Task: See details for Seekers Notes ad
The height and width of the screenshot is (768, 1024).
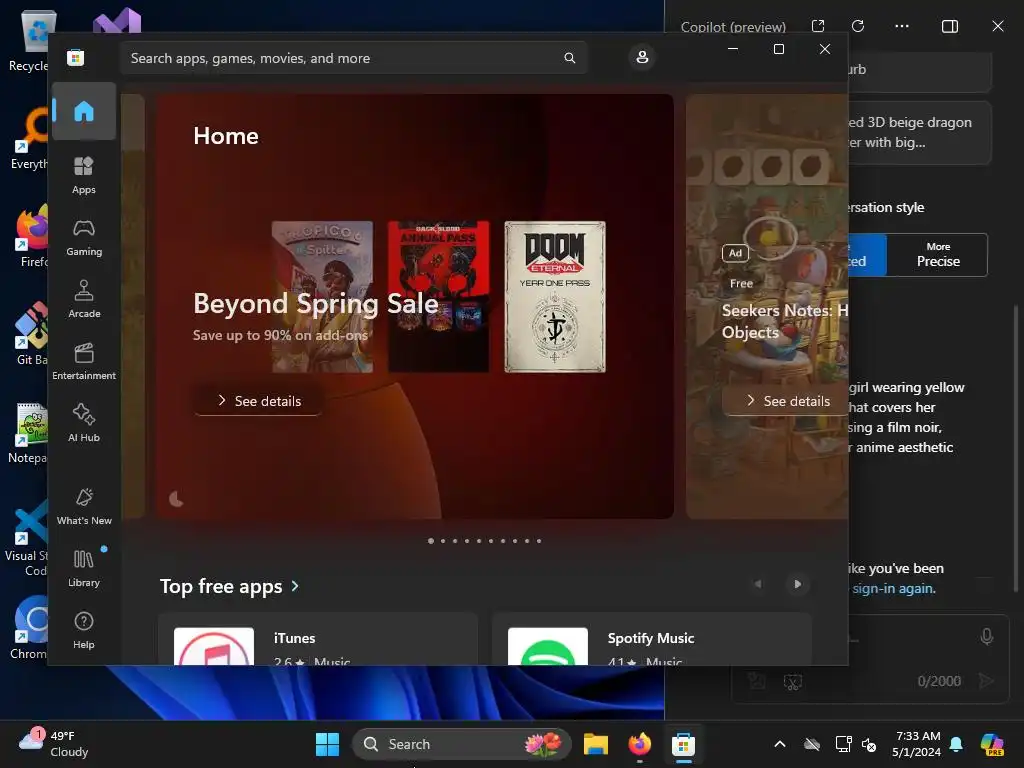Action: (787, 401)
